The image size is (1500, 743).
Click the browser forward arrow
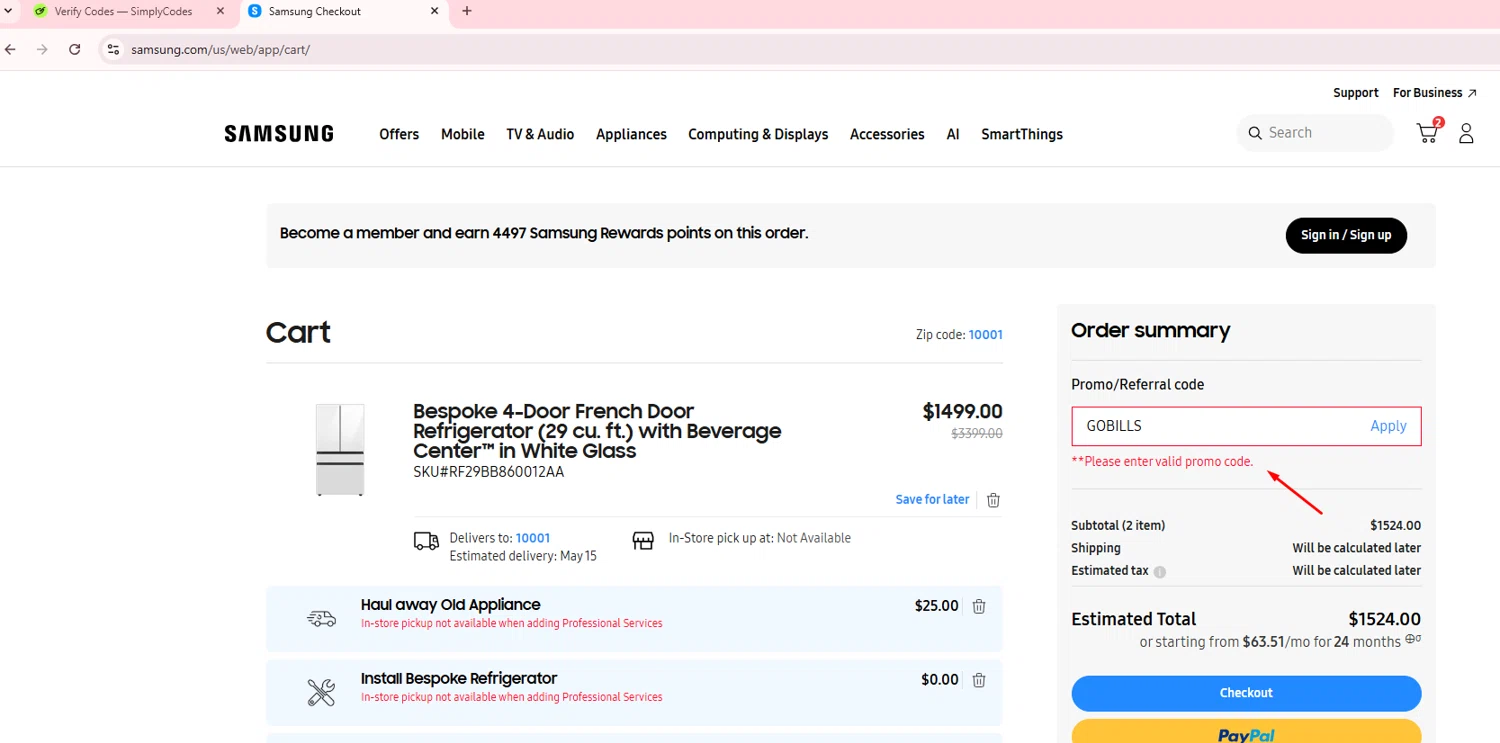(x=42, y=49)
